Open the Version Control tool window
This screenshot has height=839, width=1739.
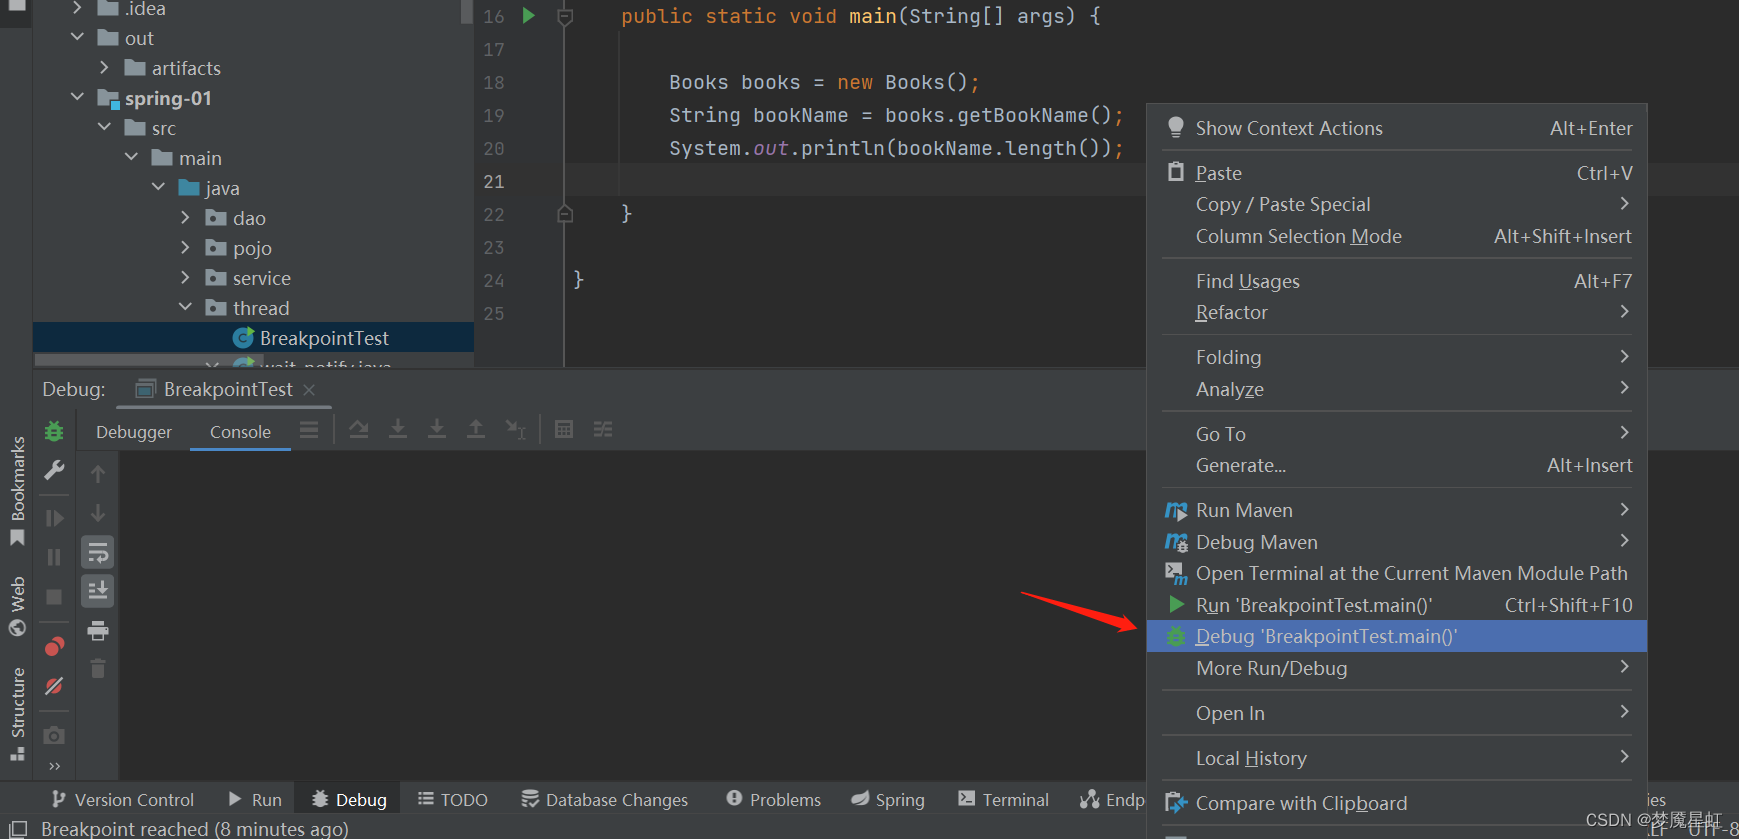(x=123, y=800)
